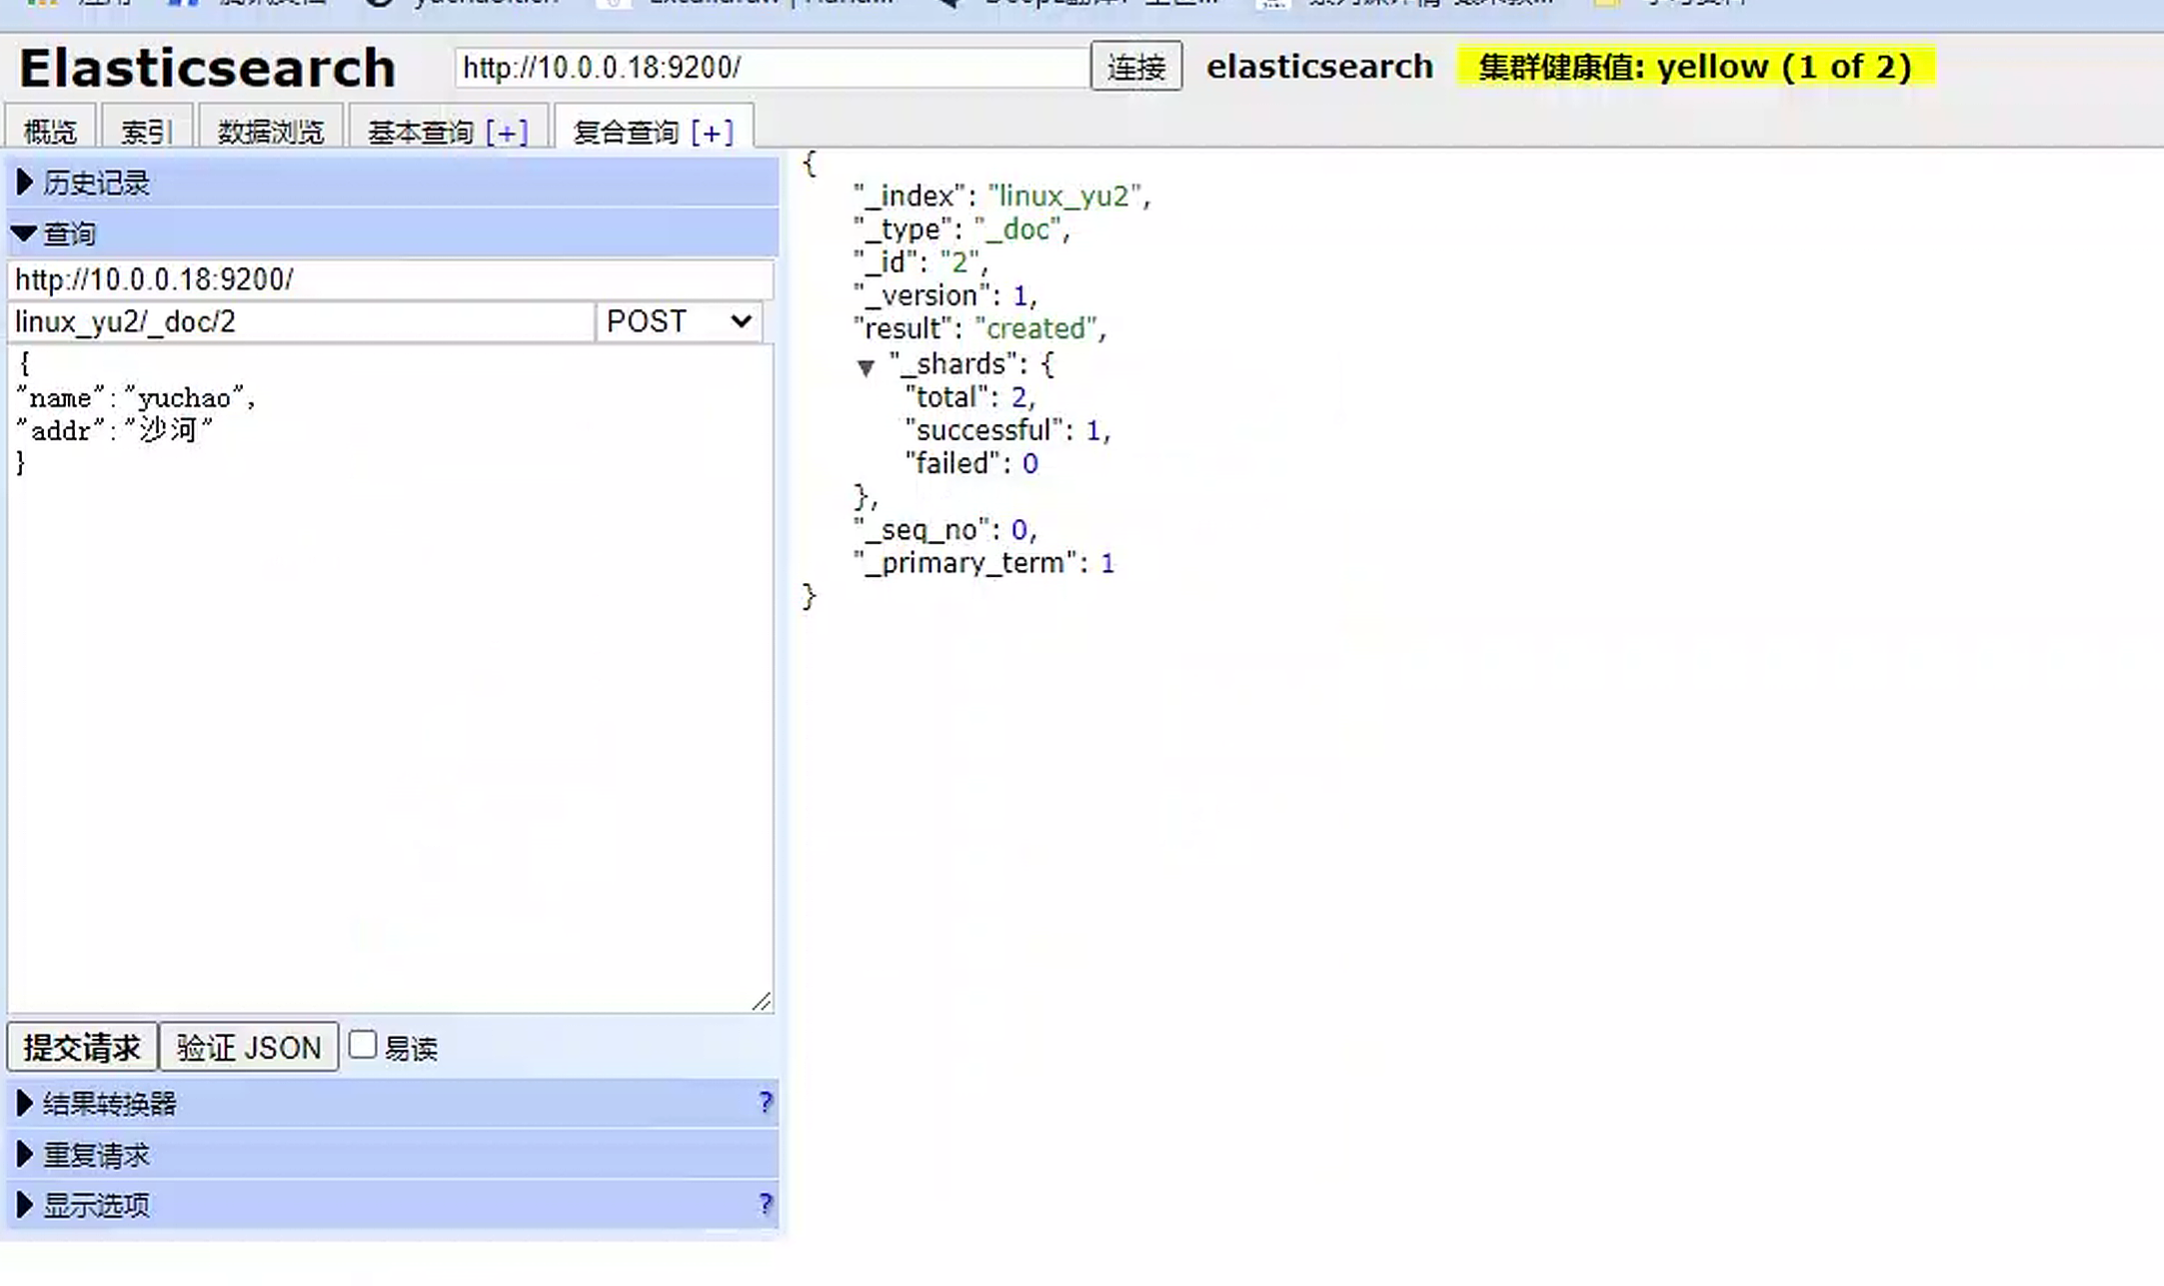Viewport: 2164px width, 1286px height.
Task: Switch to the 数据浏览 tab
Action: [268, 128]
